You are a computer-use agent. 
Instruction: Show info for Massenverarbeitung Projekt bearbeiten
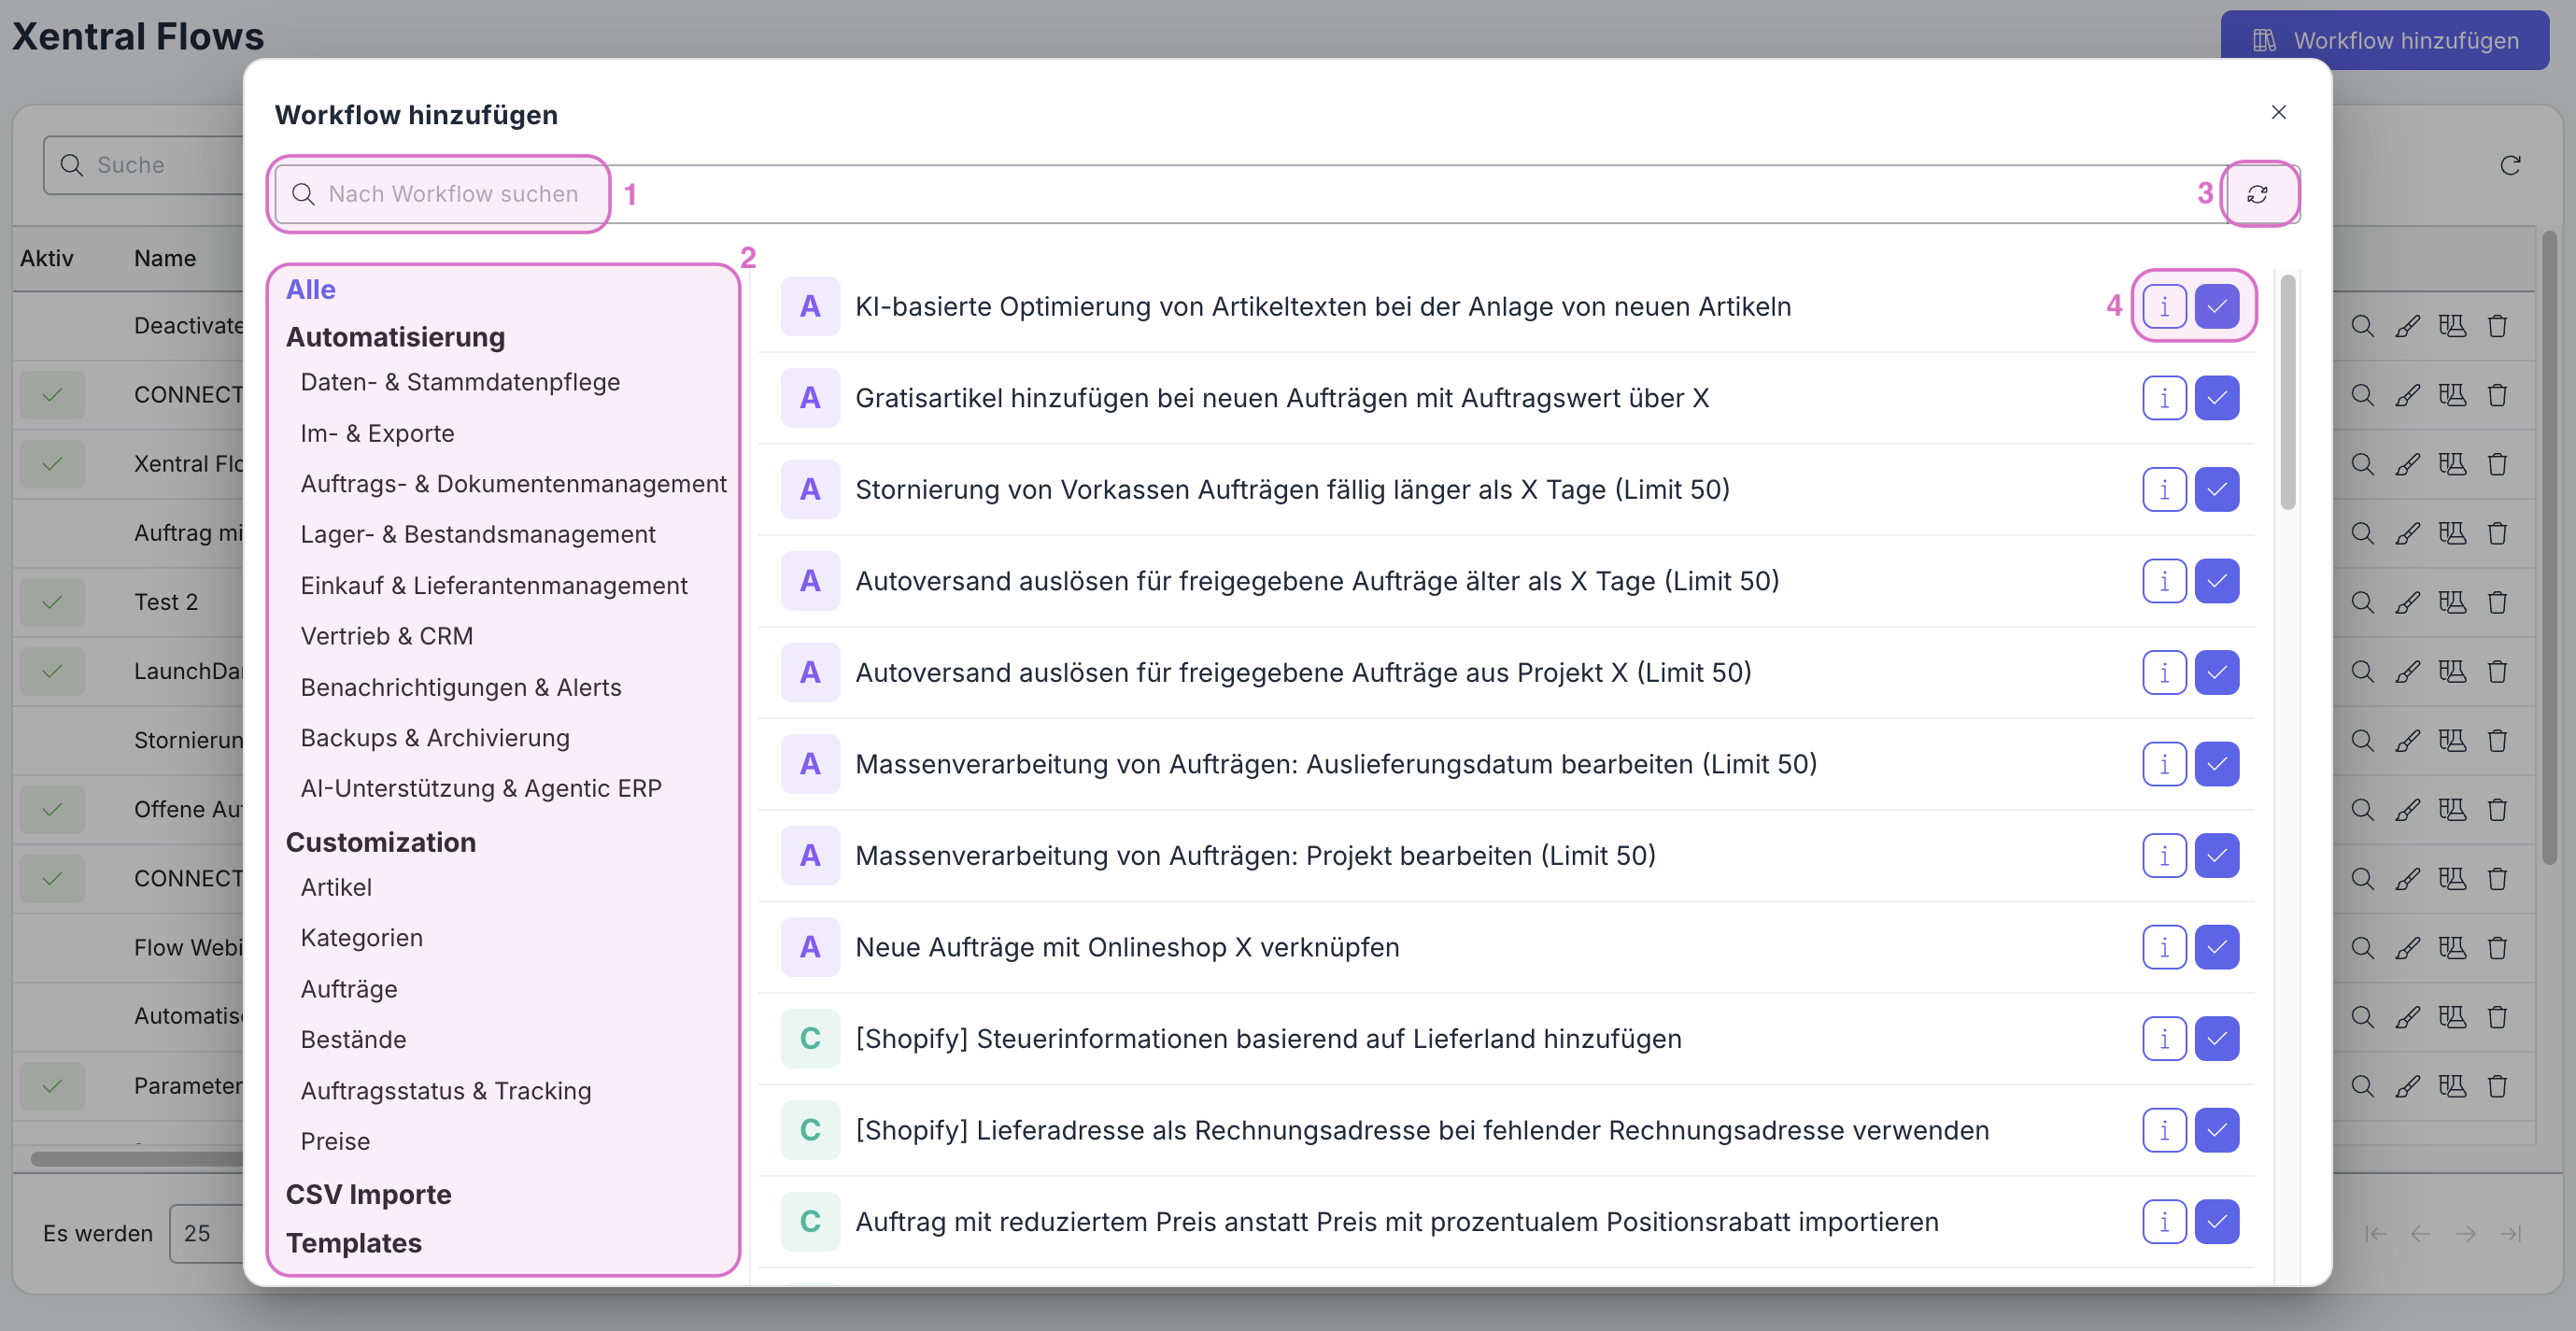click(x=2164, y=855)
